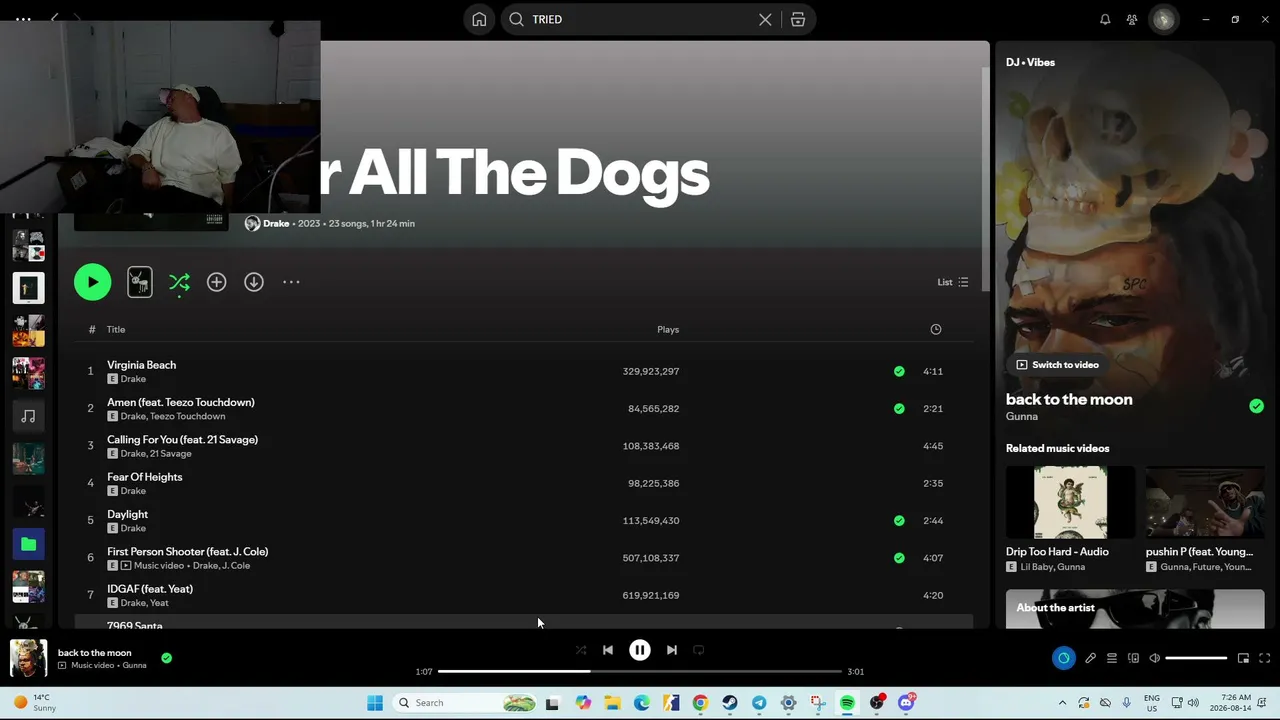Mute the Spotify volume
This screenshot has height=720, width=1280.
[1154, 658]
